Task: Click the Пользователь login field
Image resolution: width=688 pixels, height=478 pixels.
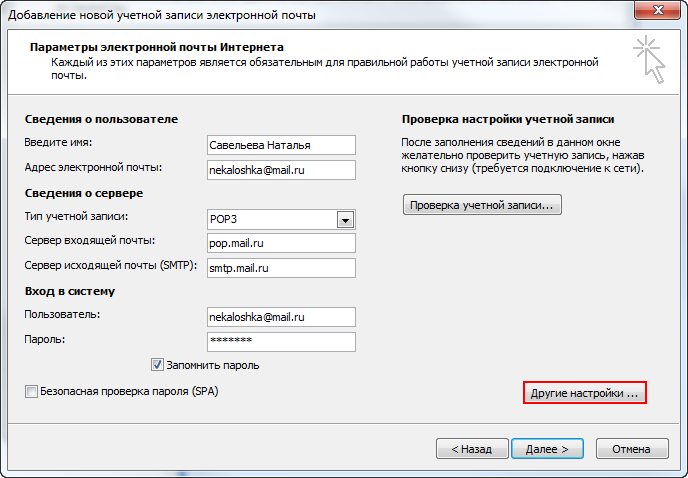Action: click(x=281, y=317)
